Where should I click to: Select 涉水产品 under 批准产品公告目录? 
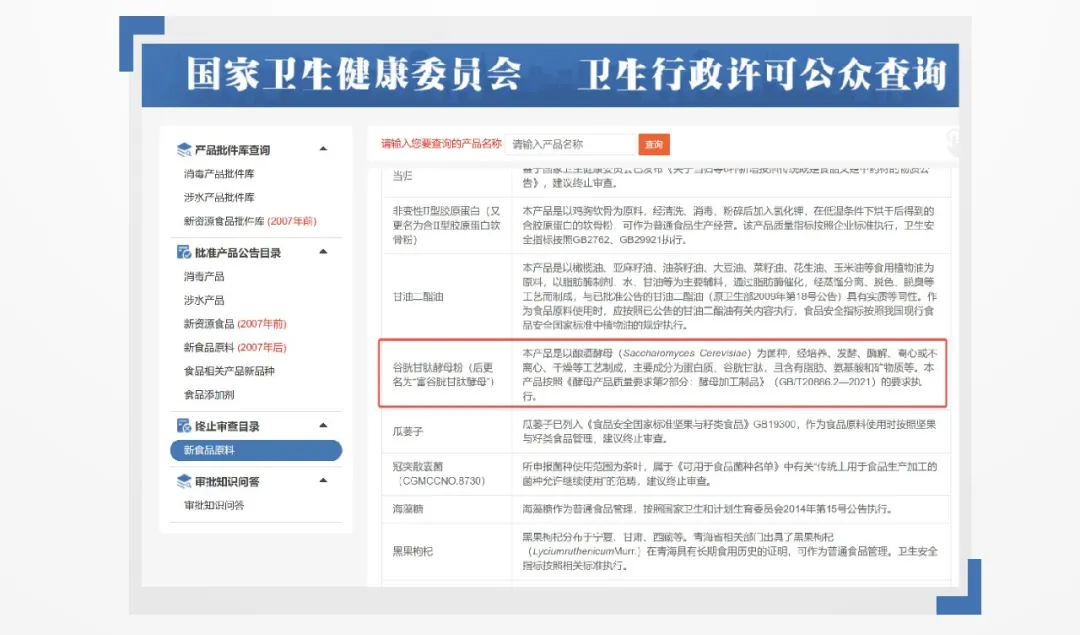point(204,300)
